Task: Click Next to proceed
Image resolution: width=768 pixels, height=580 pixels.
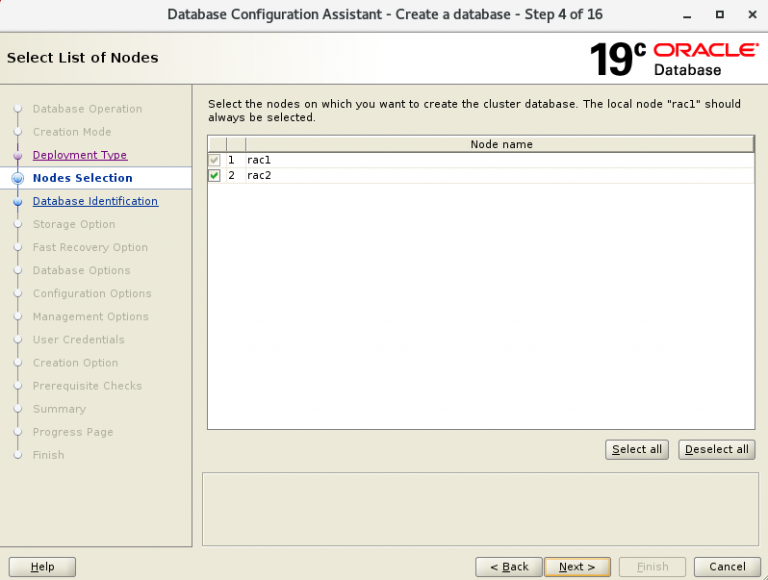Action: [577, 567]
